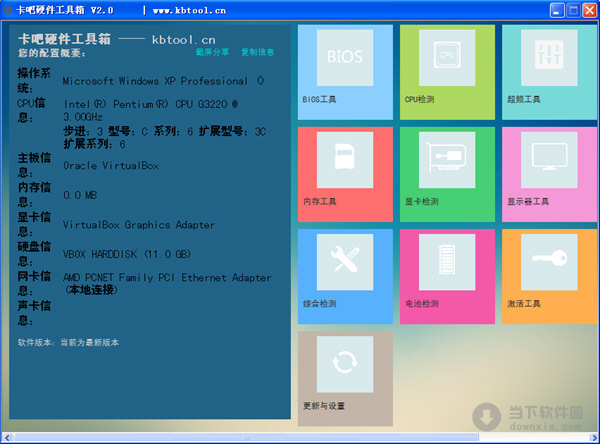Viewport: 600px width, 444px height.
Task: Open the 内存工具 memory card icon
Action: 345,160
